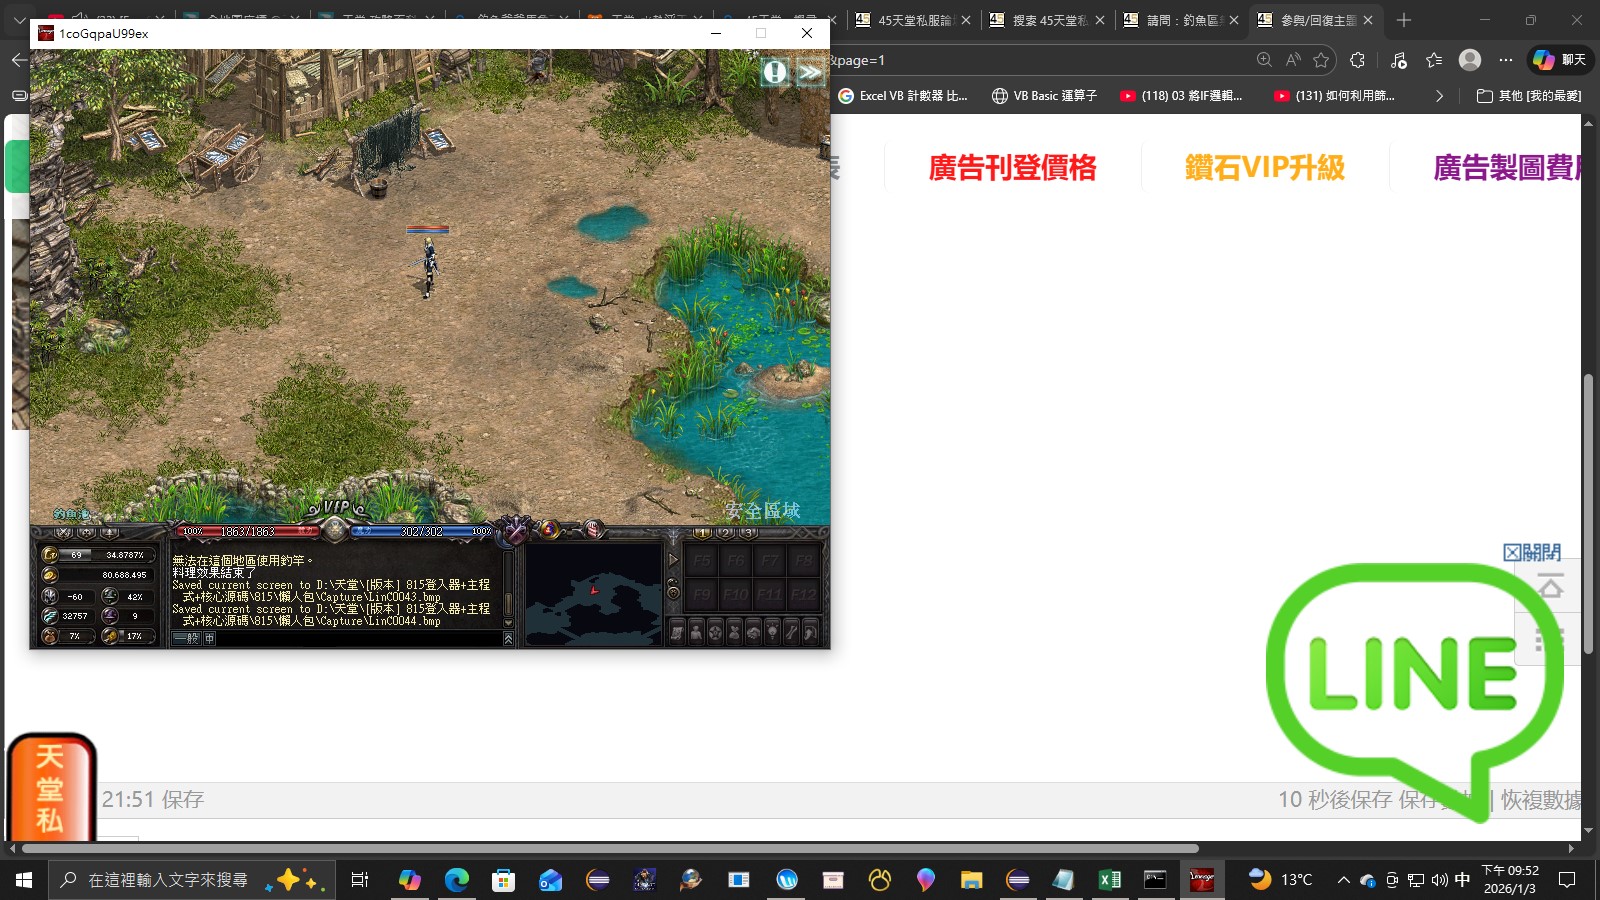Click the music note media icon in toolbar
This screenshot has height=900, width=1600.
pyautogui.click(x=1398, y=60)
